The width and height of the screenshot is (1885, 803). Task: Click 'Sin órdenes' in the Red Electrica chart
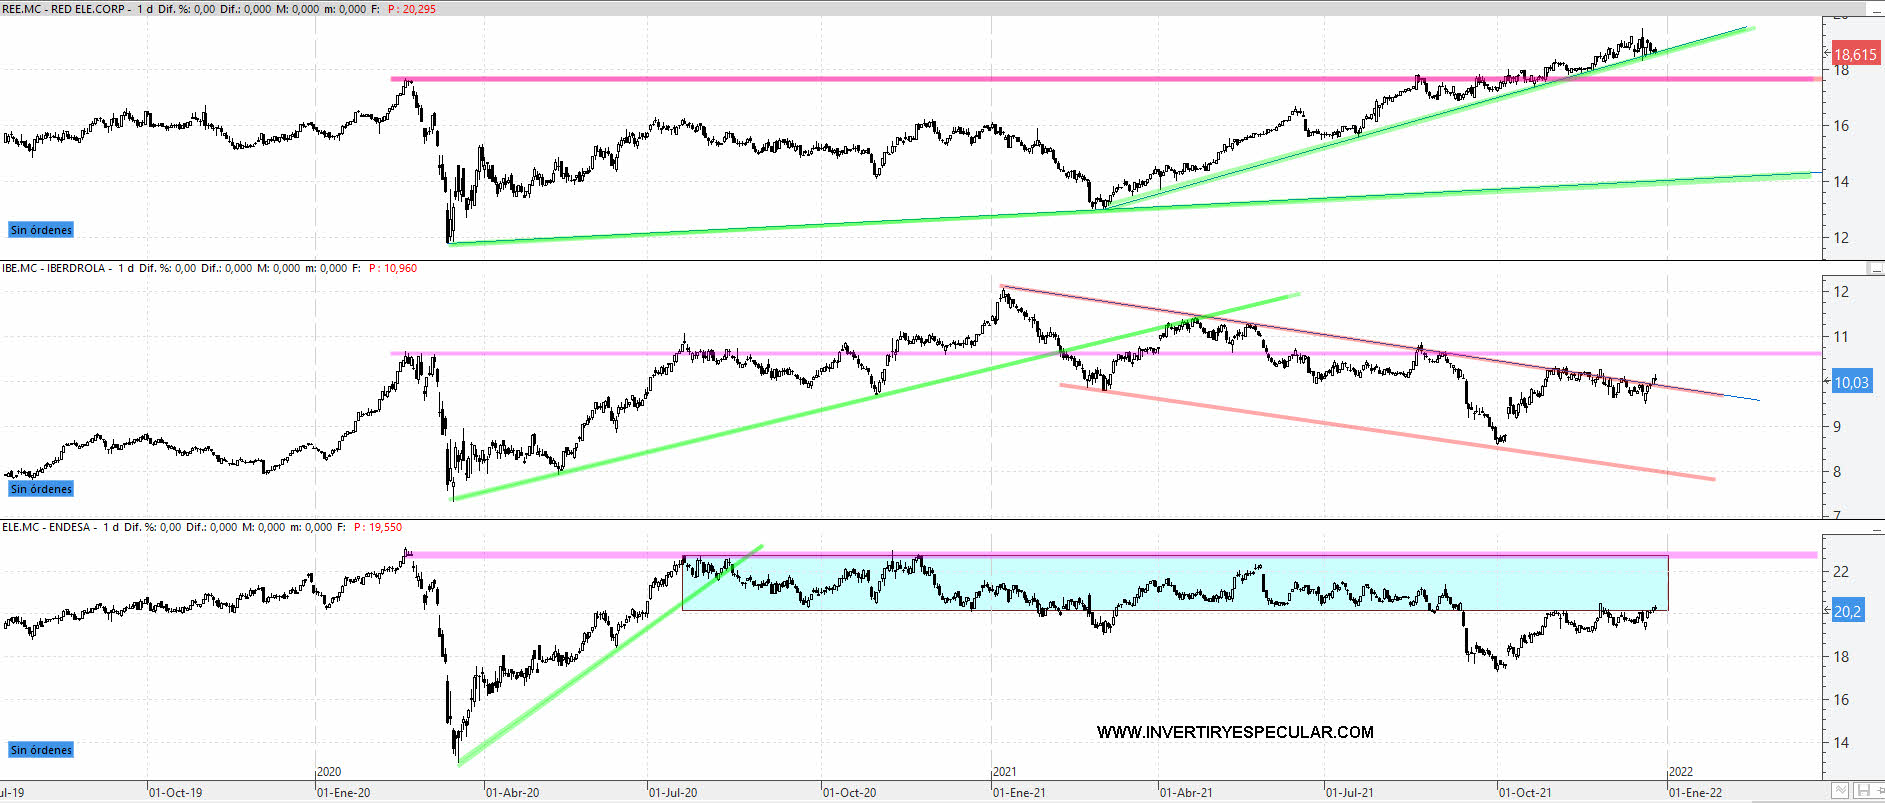click(41, 230)
